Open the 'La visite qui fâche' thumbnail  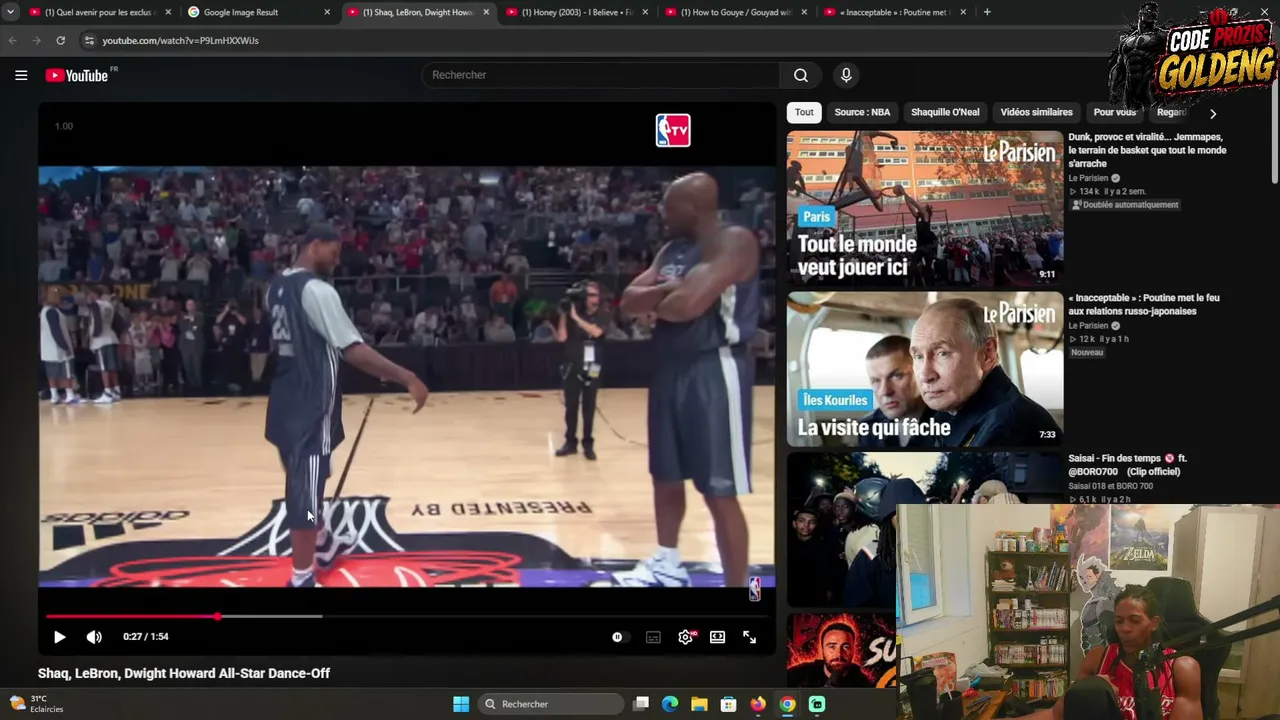[925, 369]
